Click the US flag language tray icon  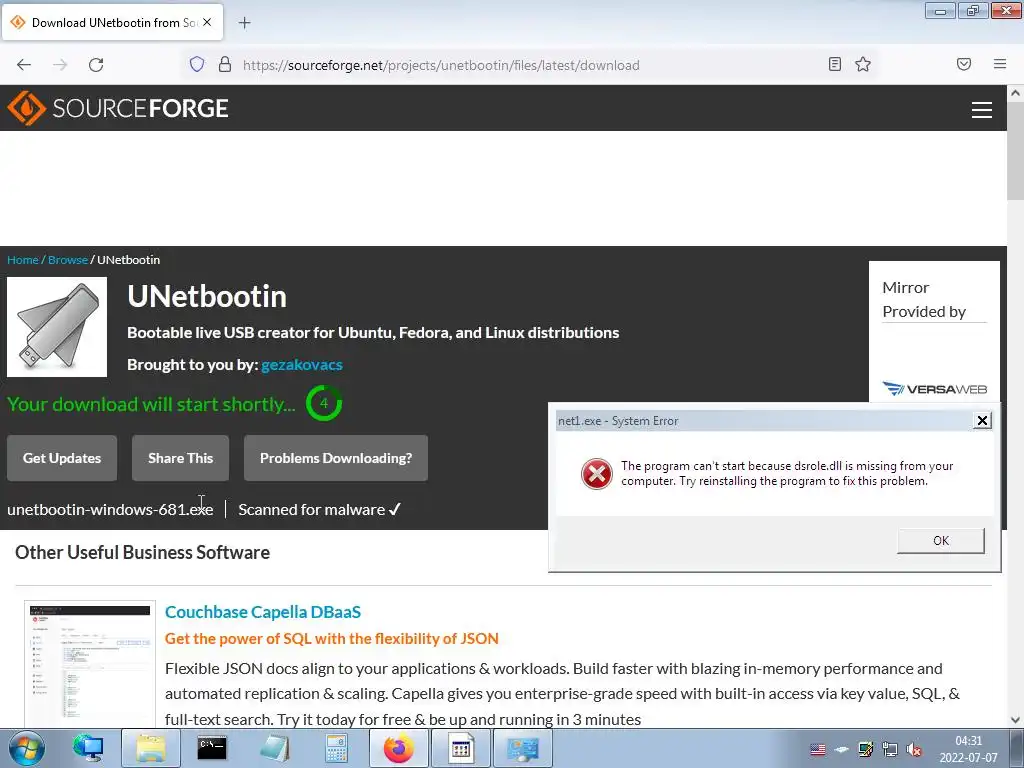click(x=818, y=750)
